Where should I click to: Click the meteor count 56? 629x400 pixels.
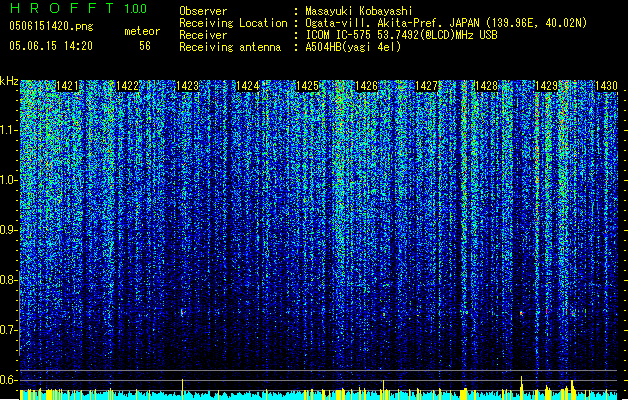tap(145, 46)
